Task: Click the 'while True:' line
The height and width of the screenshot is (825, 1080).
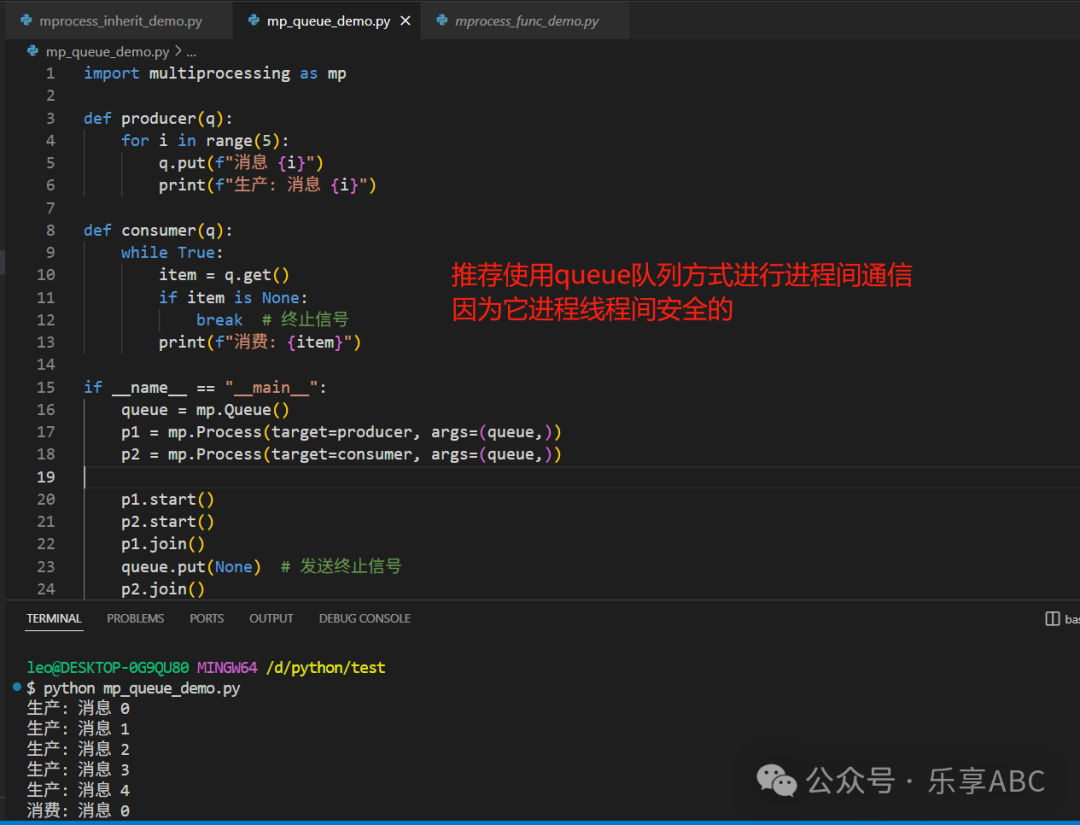Action: 172,253
